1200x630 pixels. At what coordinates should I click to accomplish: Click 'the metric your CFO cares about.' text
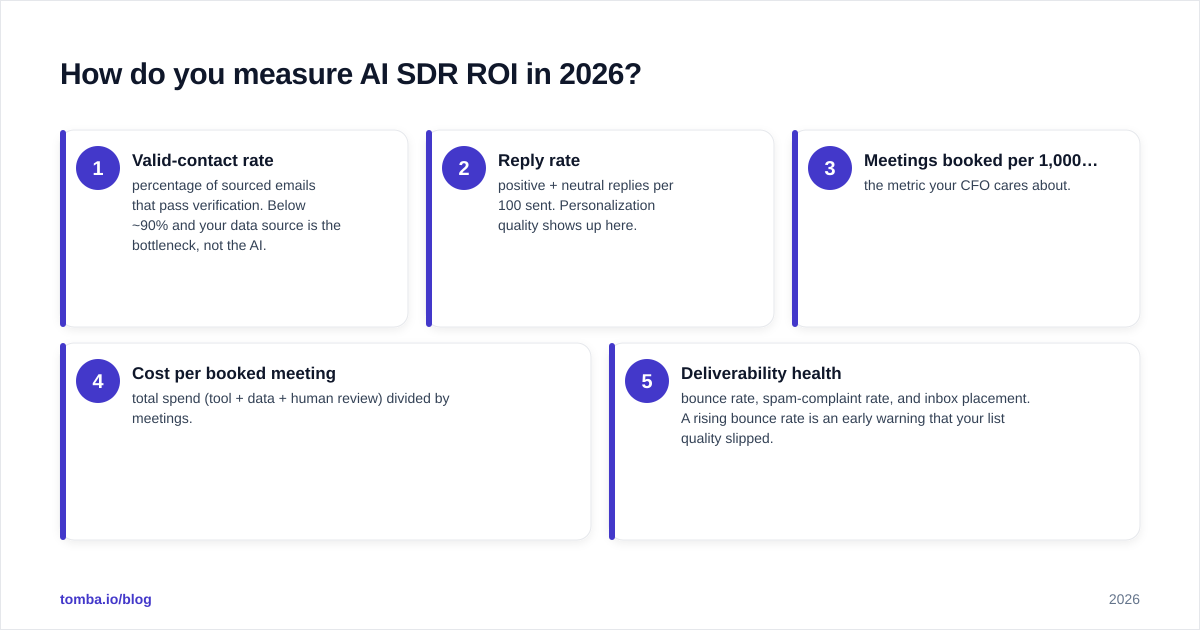[967, 185]
